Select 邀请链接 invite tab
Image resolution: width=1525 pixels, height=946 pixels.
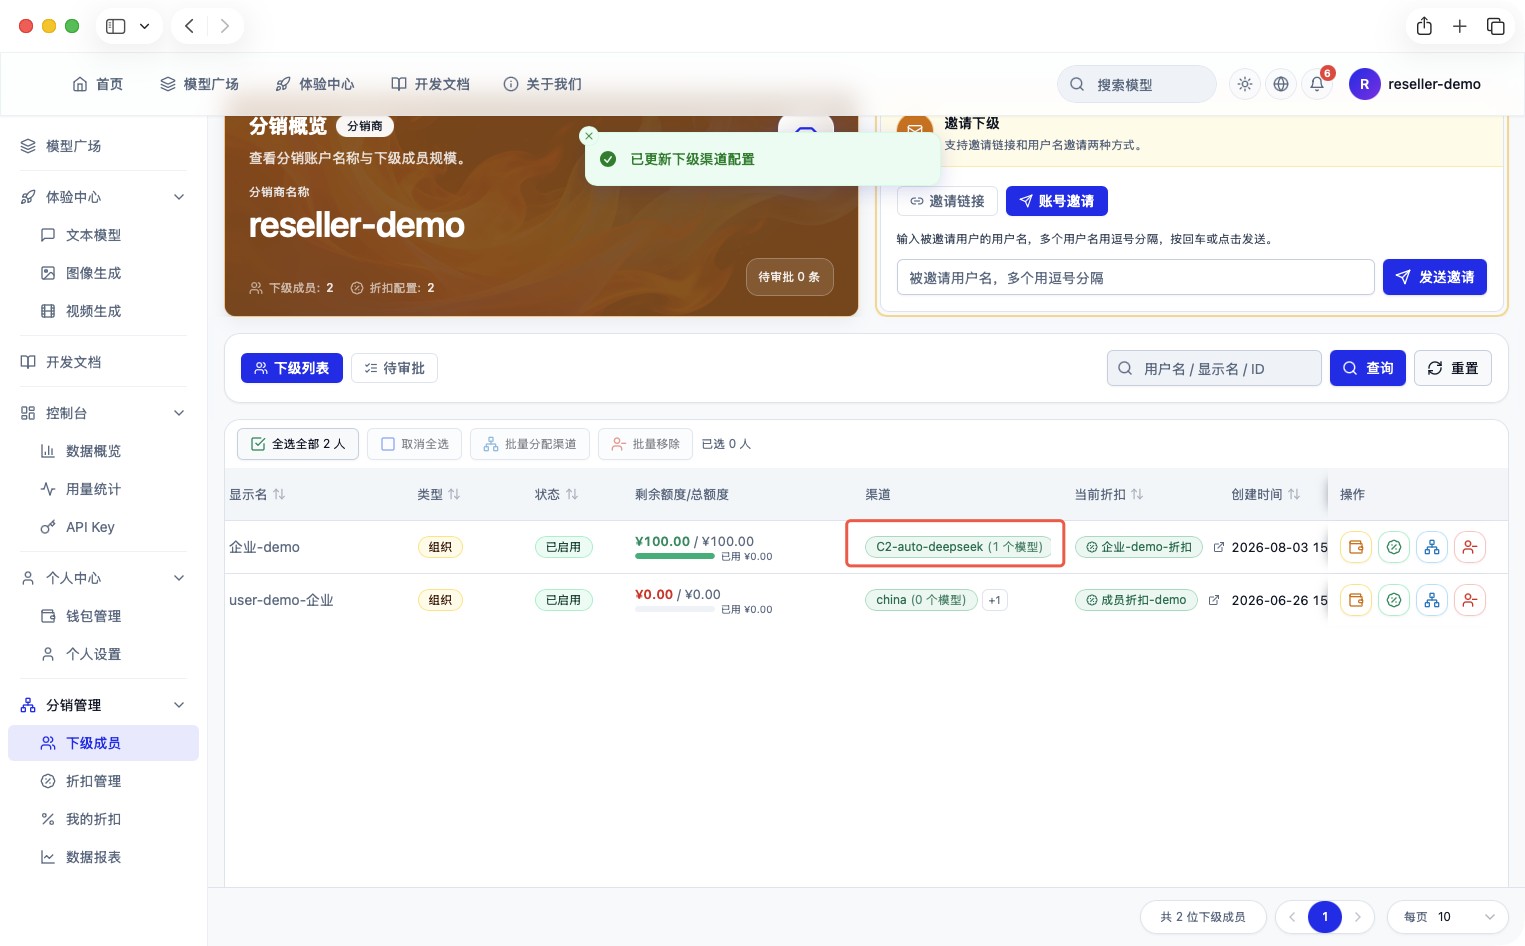click(x=947, y=201)
